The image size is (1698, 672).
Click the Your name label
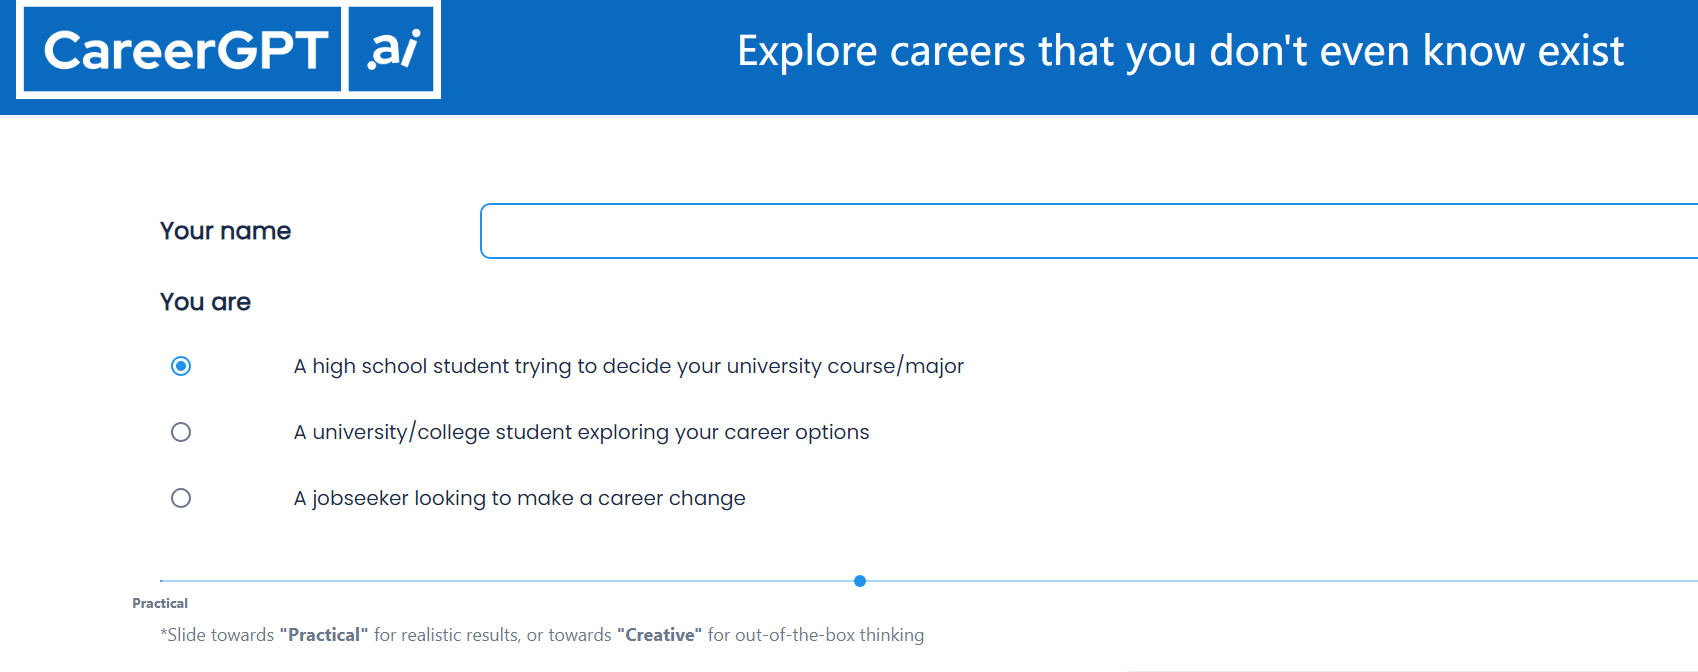pyautogui.click(x=225, y=231)
